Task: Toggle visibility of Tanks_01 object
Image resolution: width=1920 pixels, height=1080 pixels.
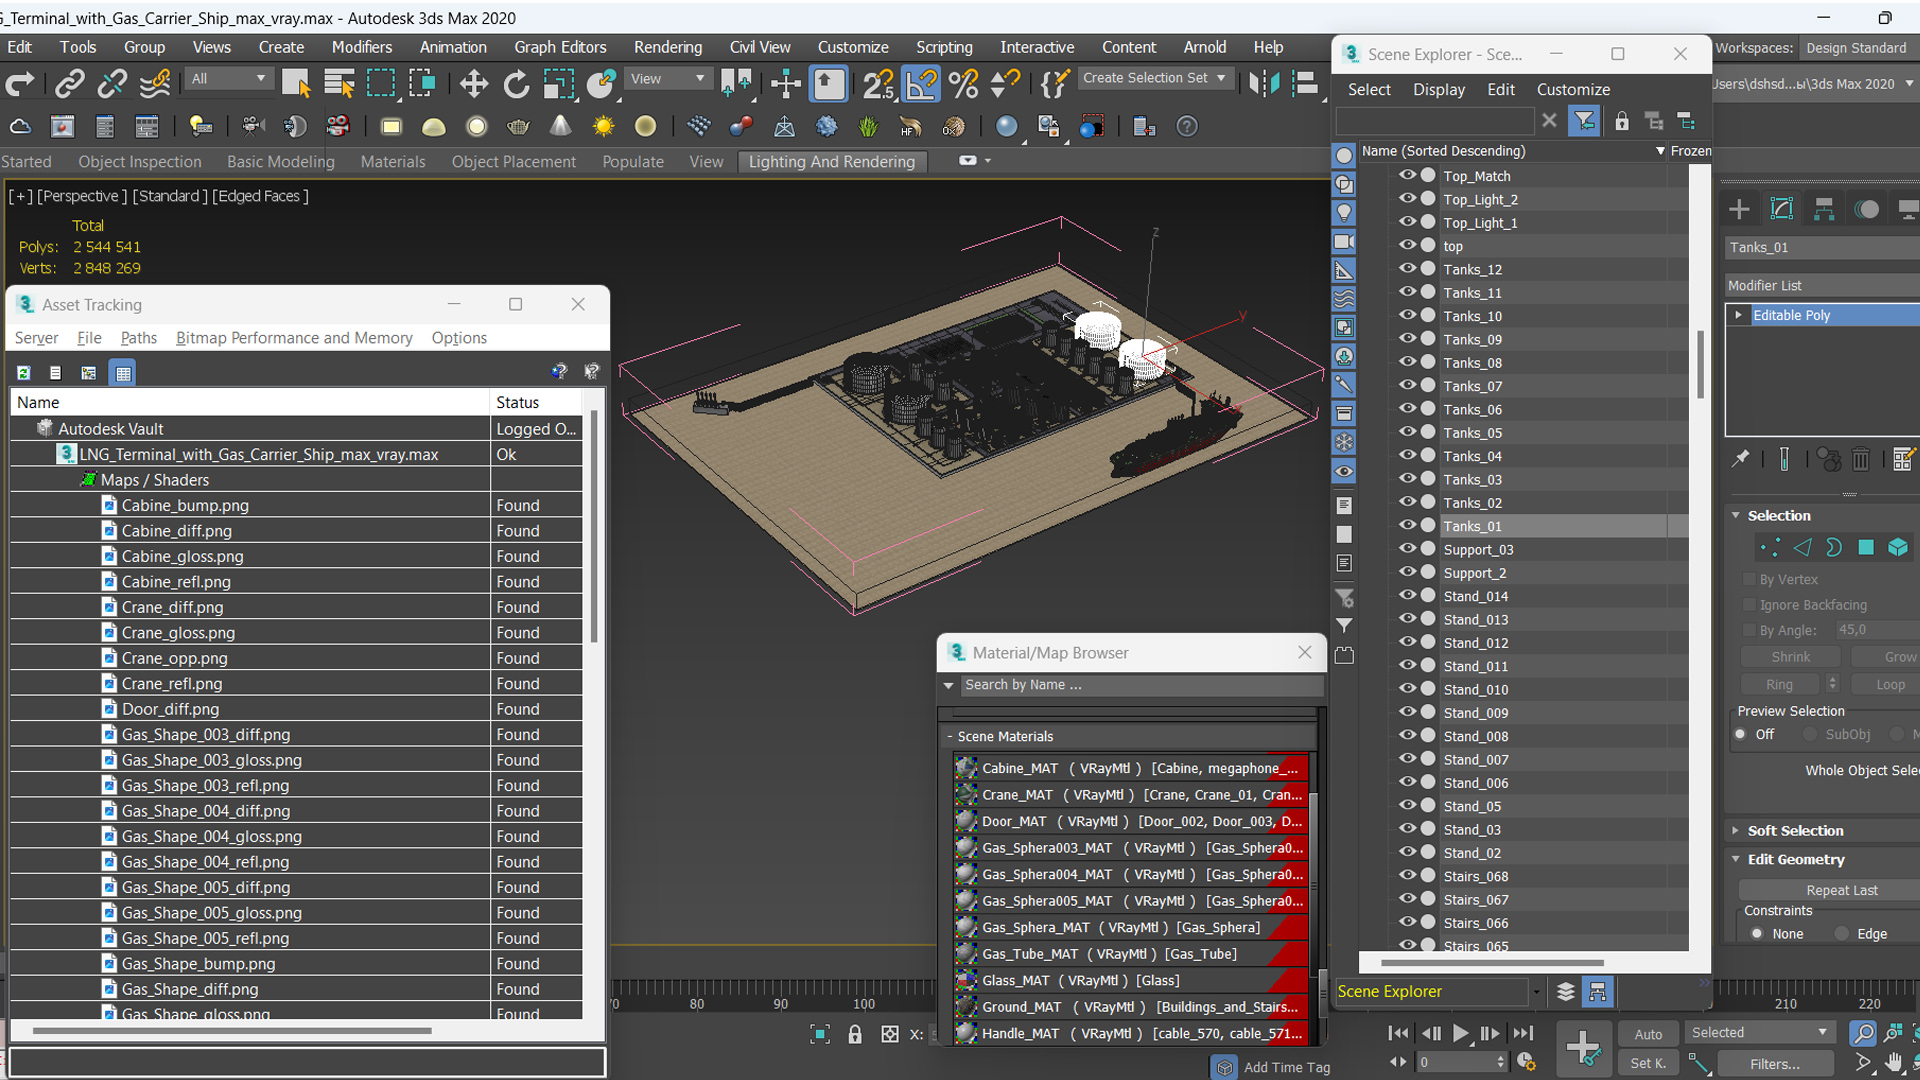Action: coord(1408,526)
